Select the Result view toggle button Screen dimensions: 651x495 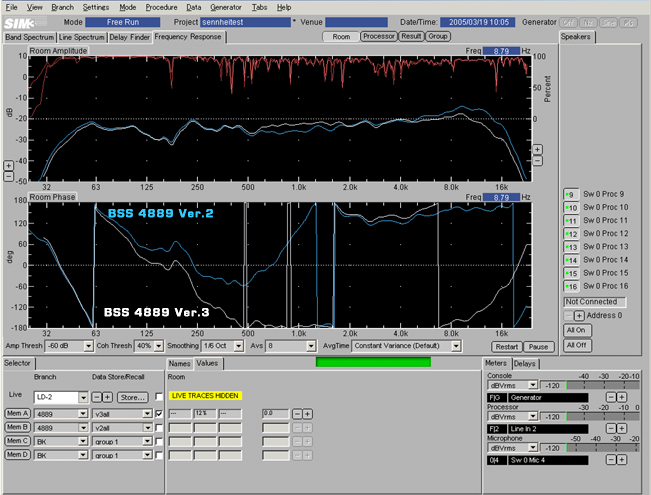(411, 37)
